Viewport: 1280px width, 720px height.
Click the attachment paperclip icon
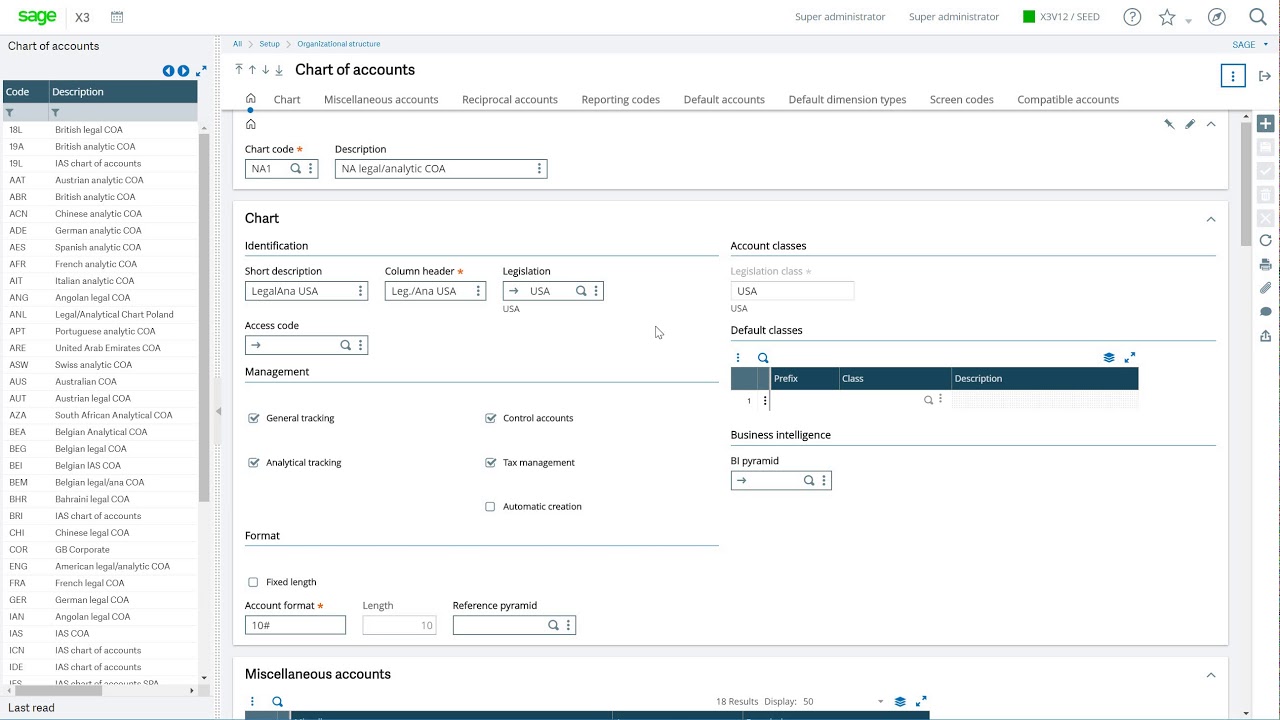pos(1265,288)
